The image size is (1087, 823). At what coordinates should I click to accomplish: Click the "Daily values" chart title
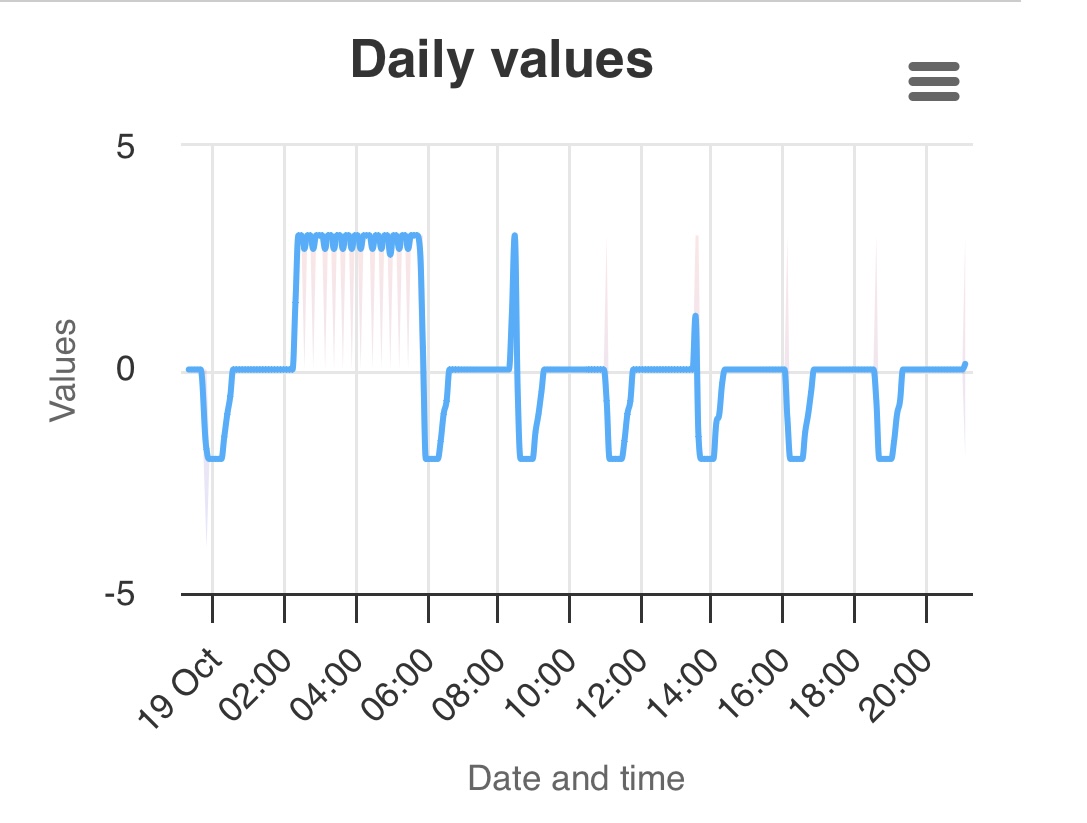pos(502,61)
